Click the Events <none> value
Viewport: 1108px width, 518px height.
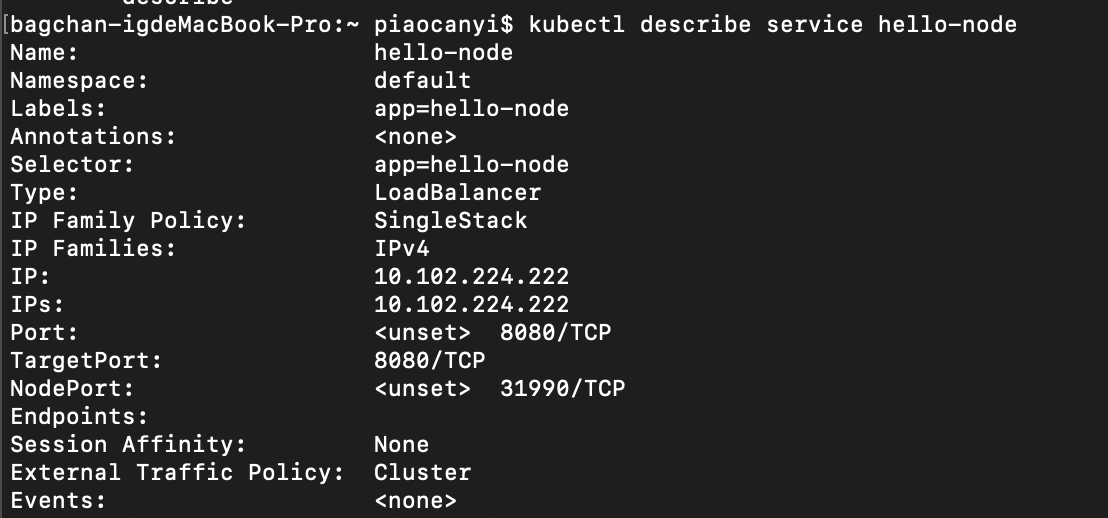(416, 500)
